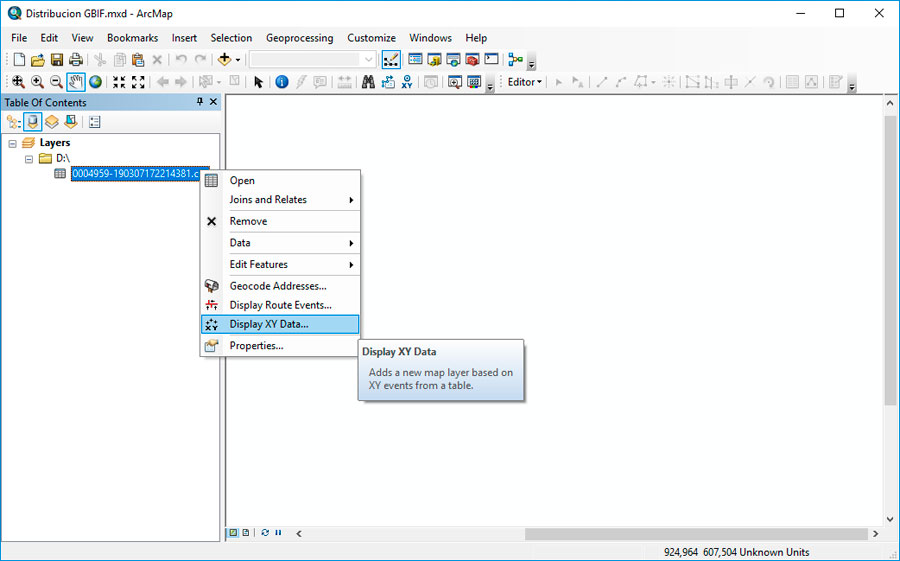This screenshot has height=561, width=900.
Task: Pause drawing of the map
Action: tap(278, 533)
